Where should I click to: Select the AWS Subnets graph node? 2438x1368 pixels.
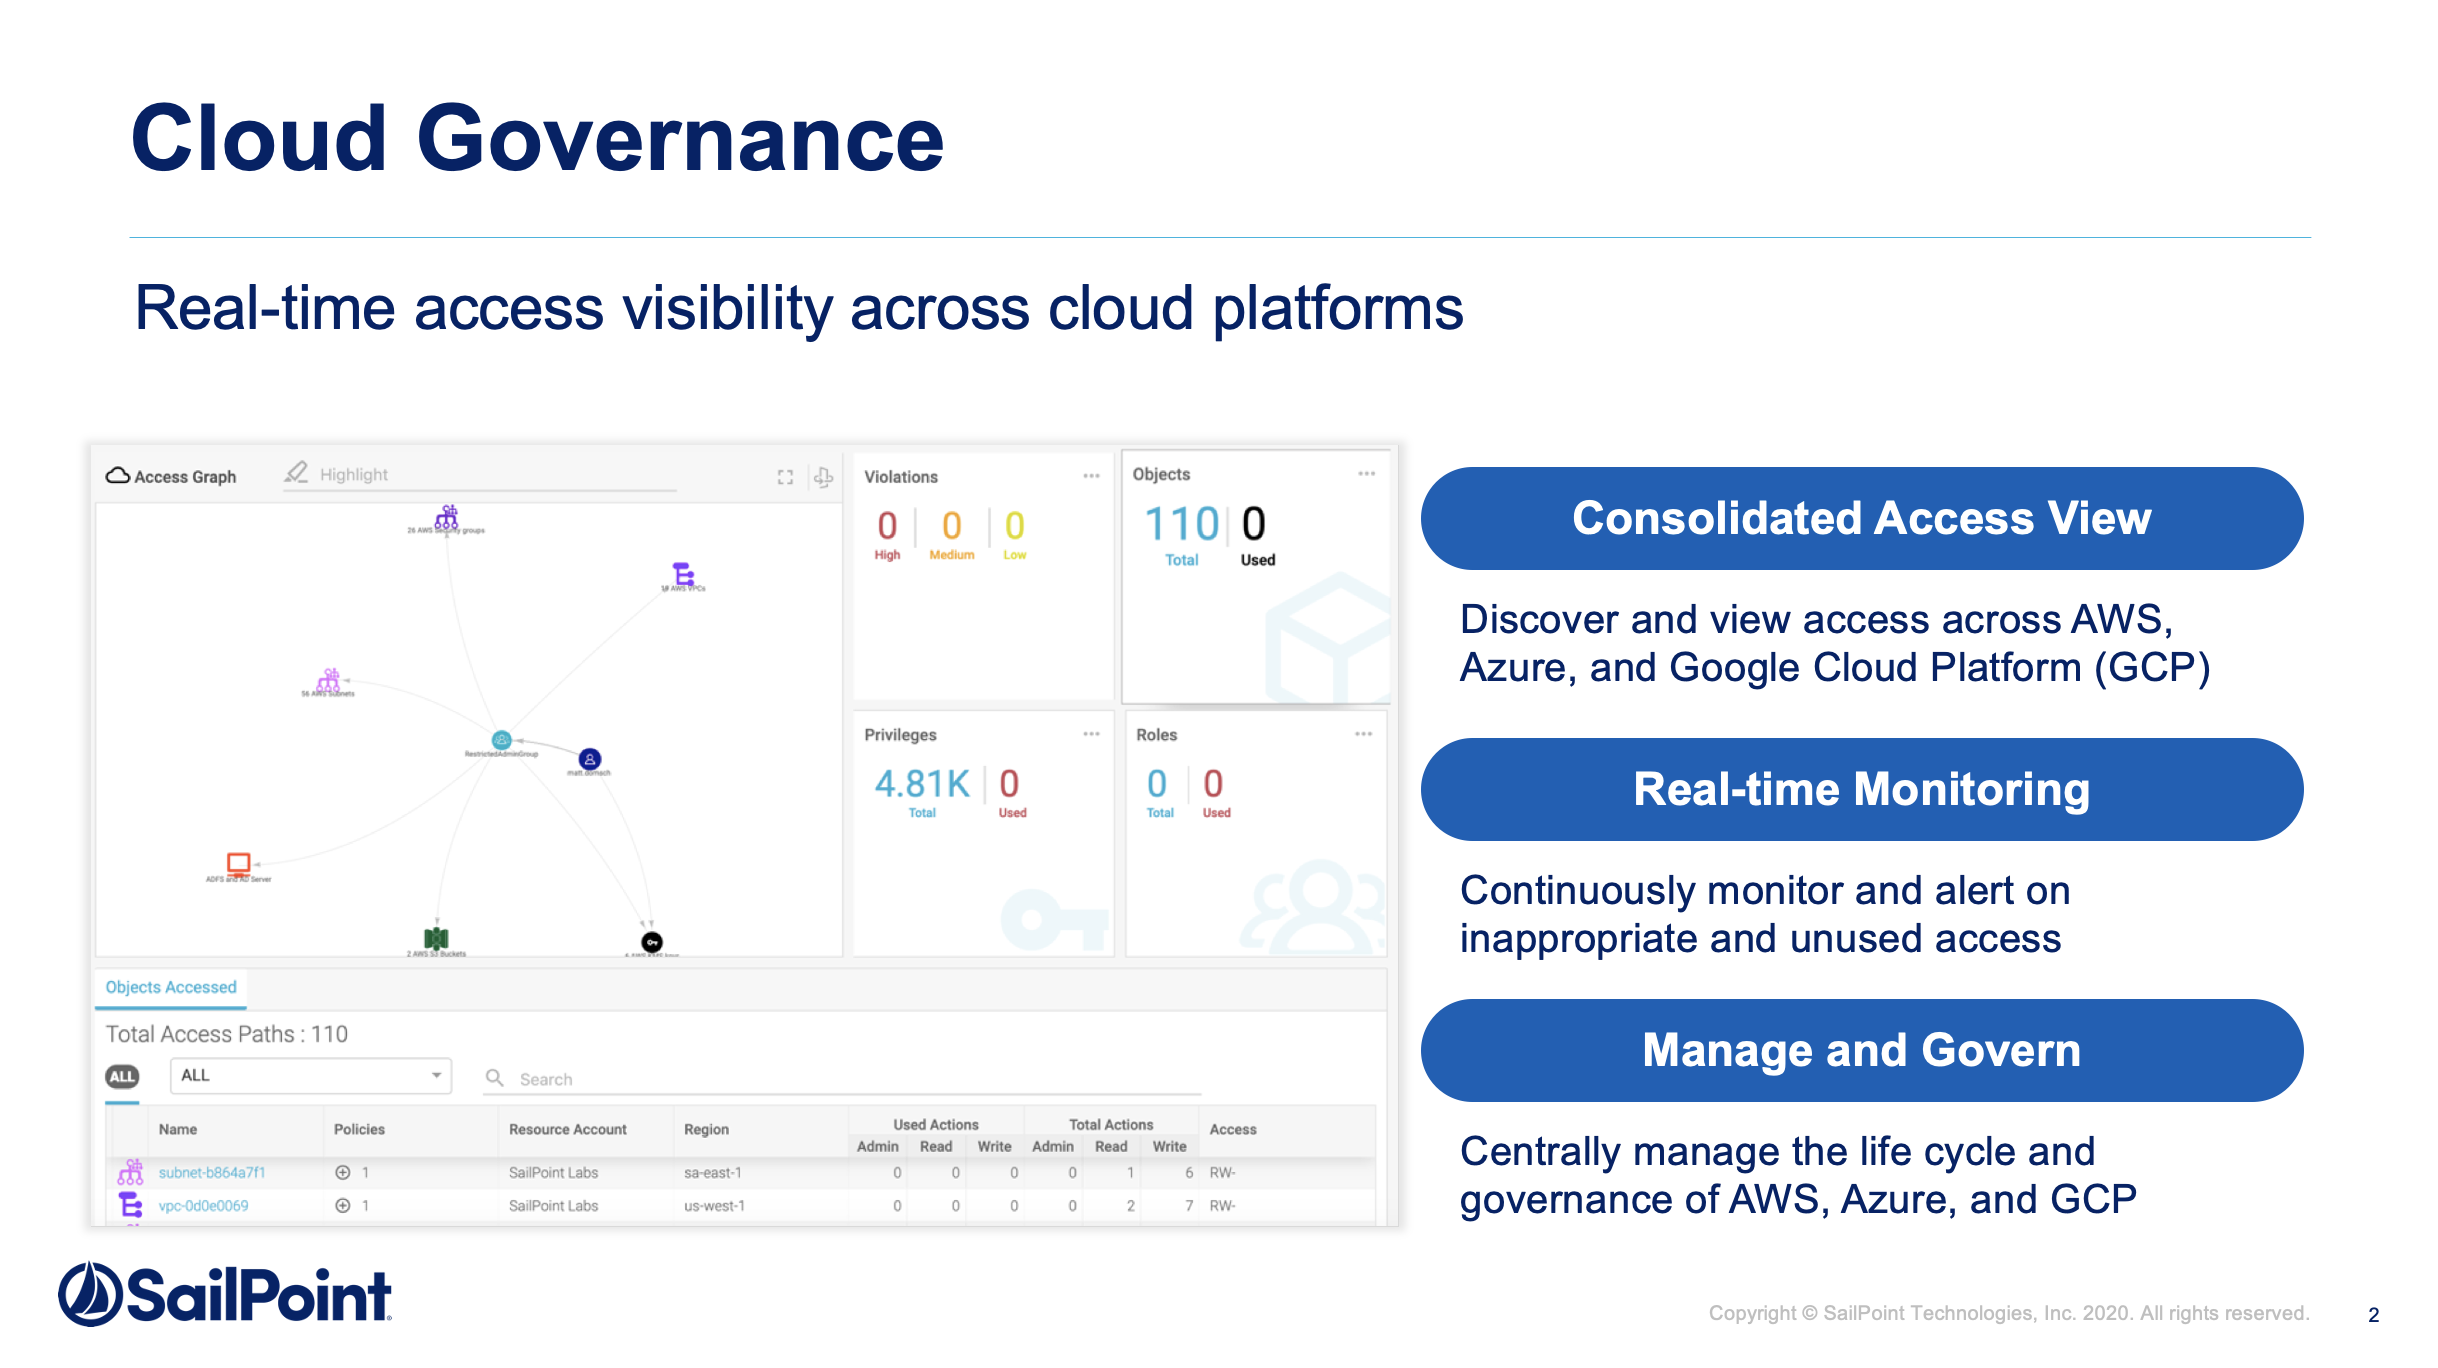point(329,680)
